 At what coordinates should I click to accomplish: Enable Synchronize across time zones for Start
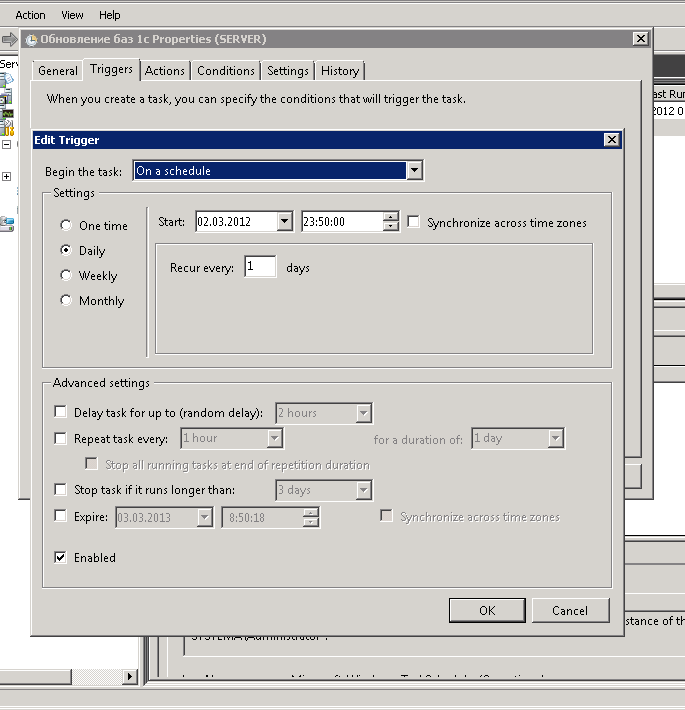[413, 222]
